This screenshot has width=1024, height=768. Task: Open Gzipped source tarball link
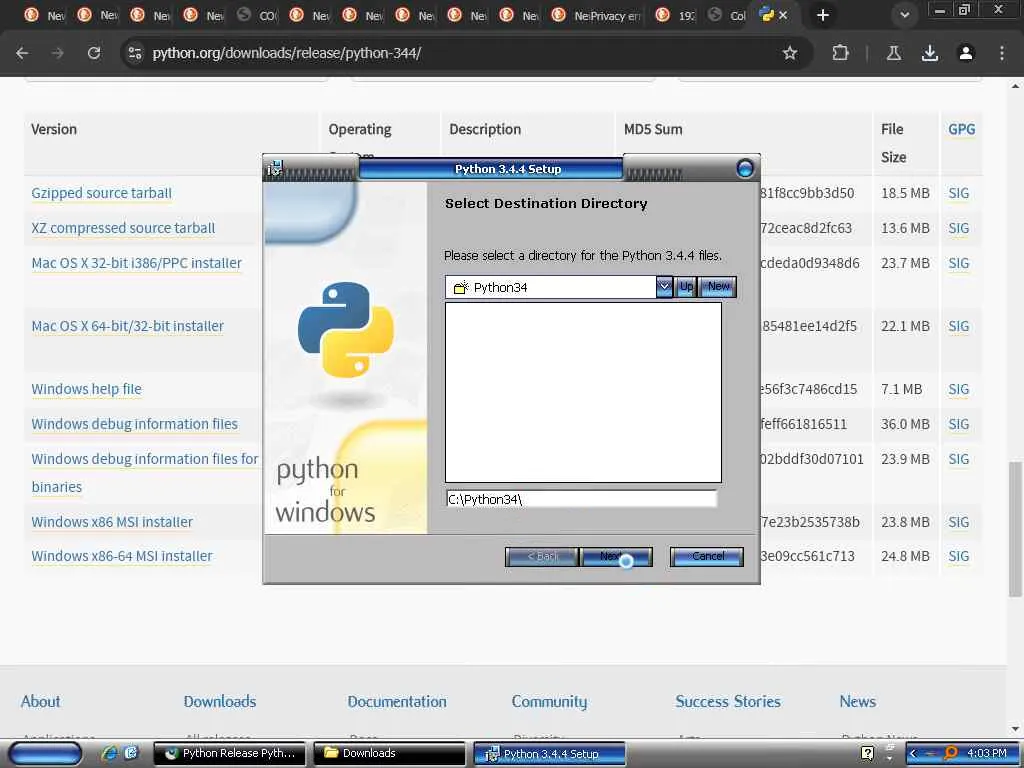coord(102,193)
